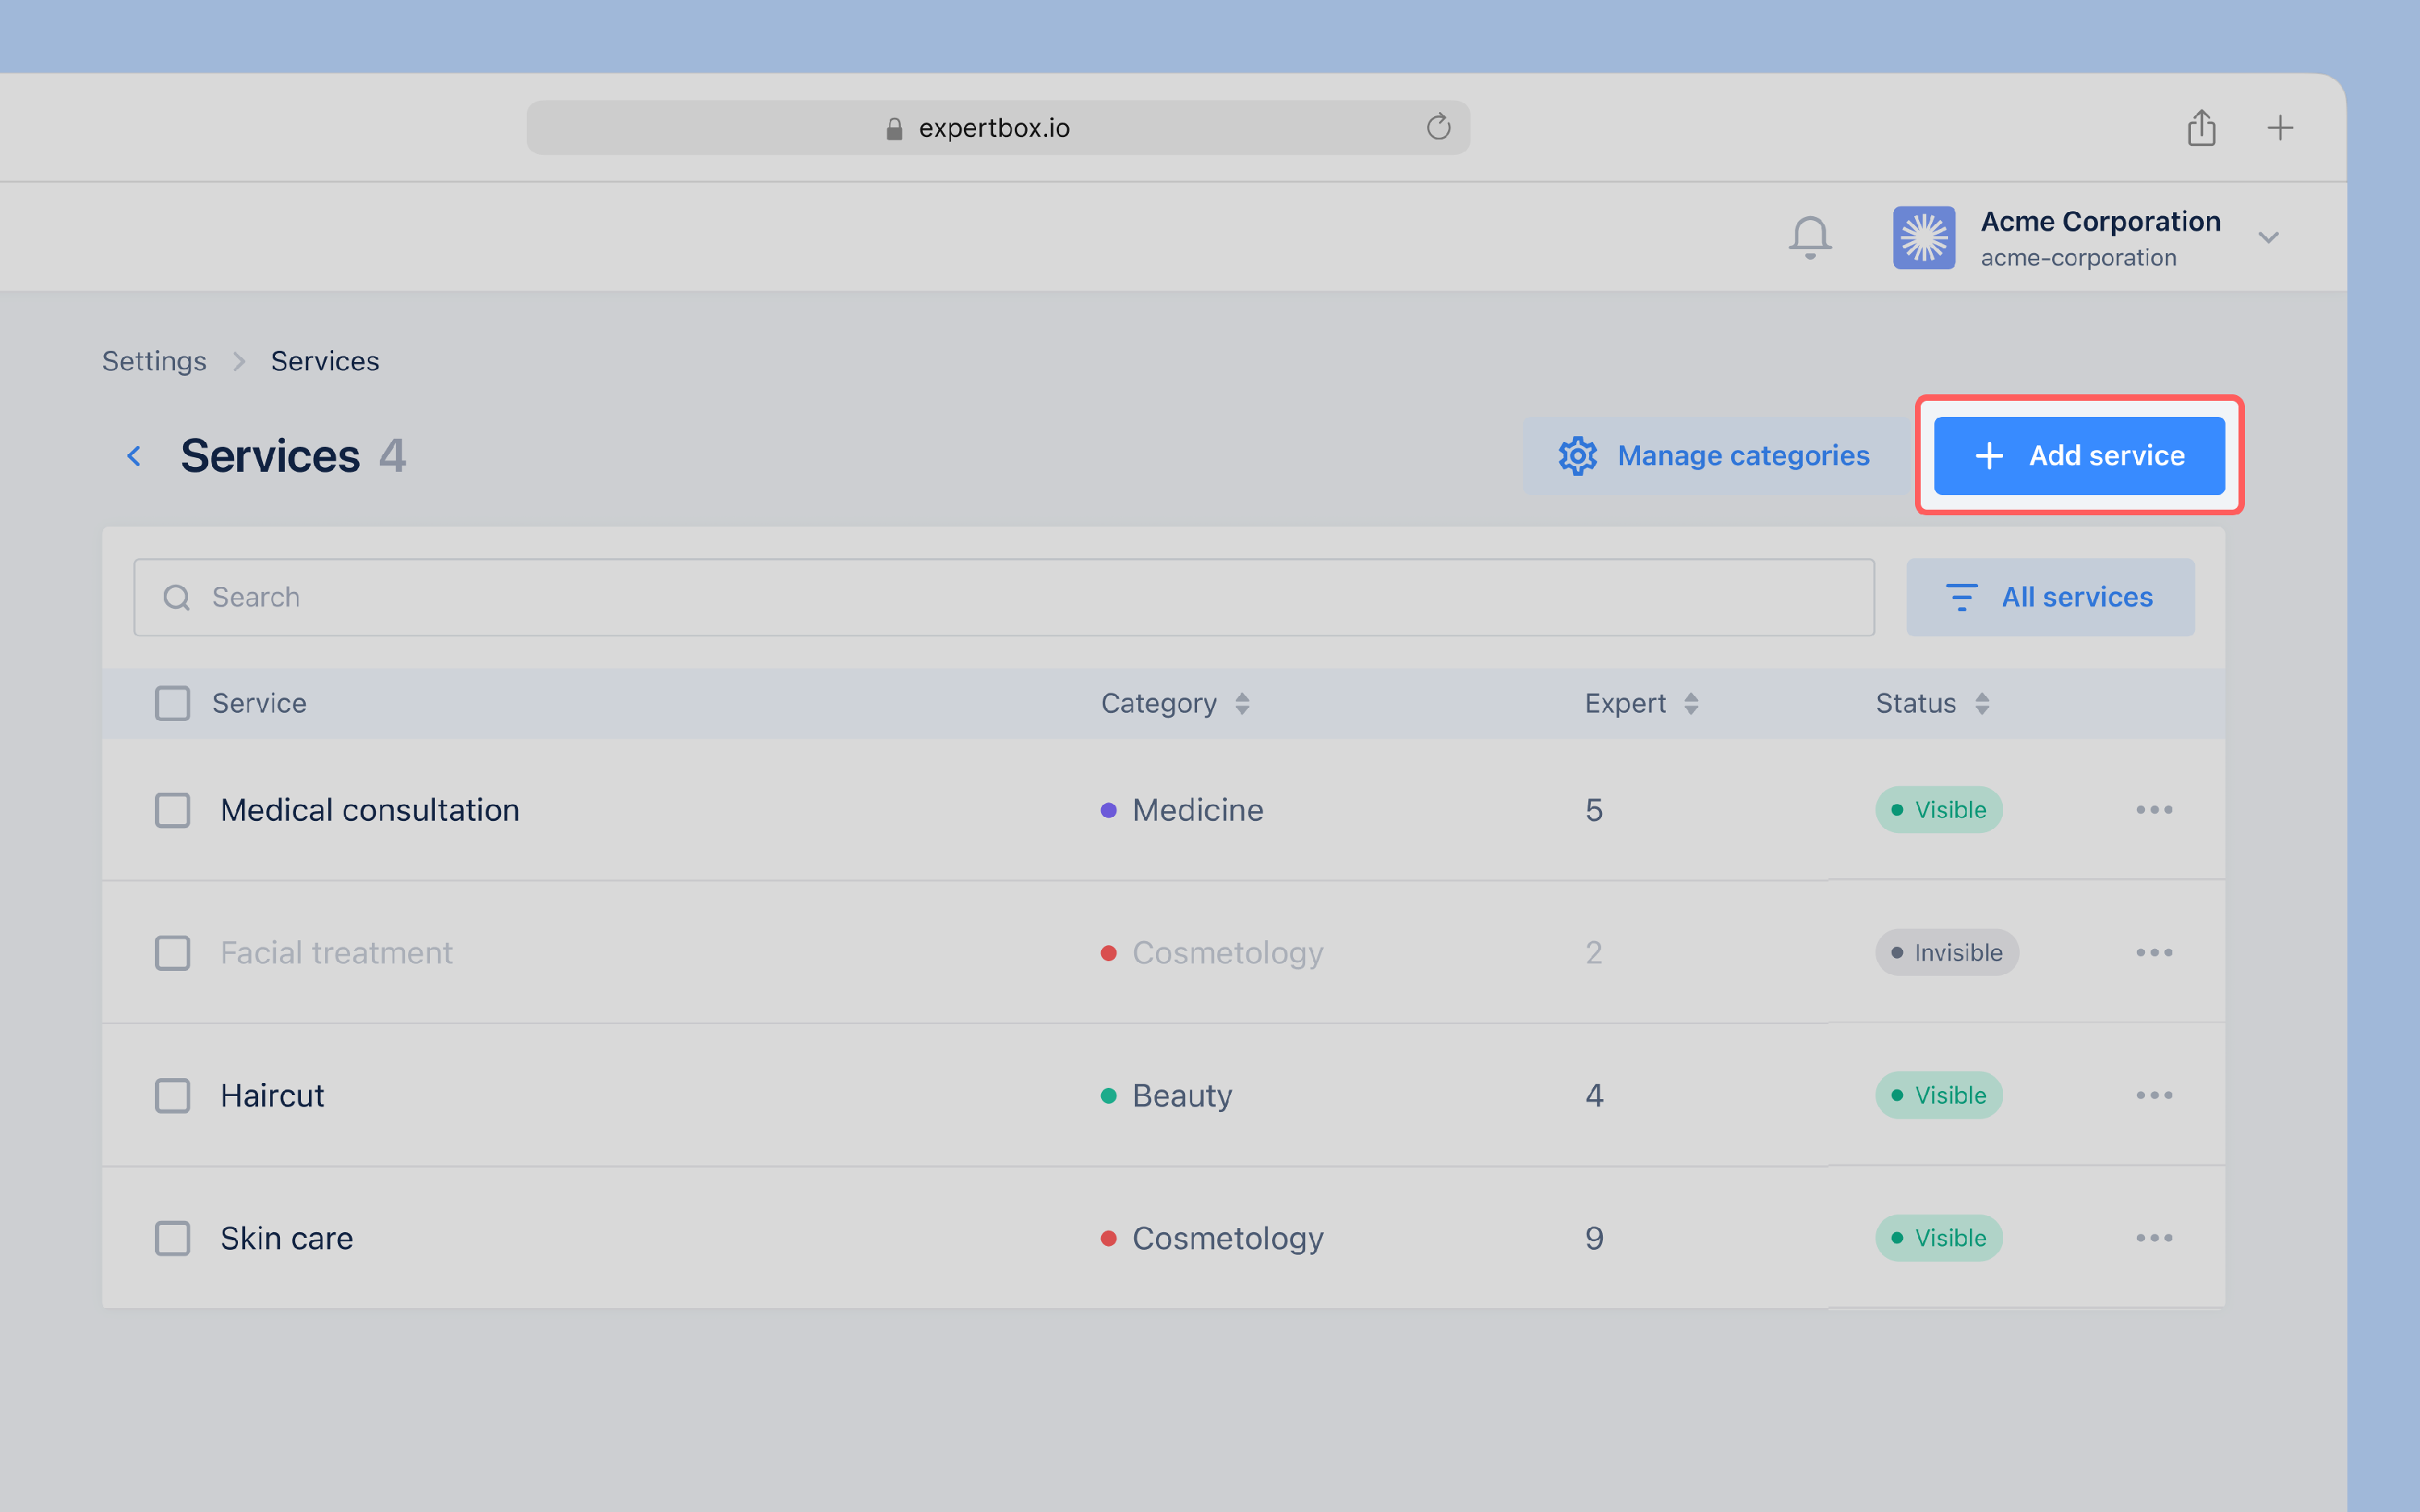Click the browser share icon
Image resolution: width=2420 pixels, height=1512 pixels.
[x=2201, y=128]
